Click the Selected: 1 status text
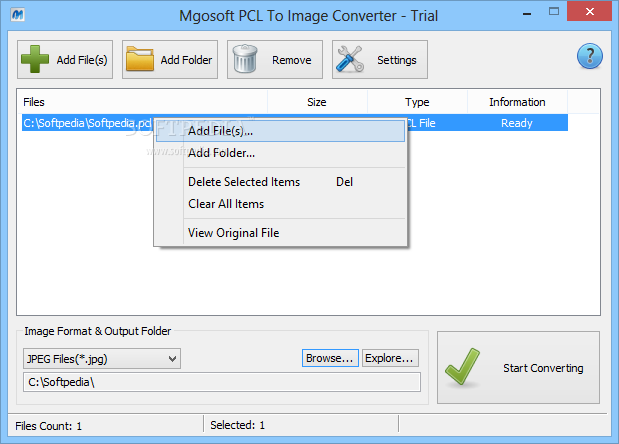Viewport: 619px width, 444px height. [238, 425]
